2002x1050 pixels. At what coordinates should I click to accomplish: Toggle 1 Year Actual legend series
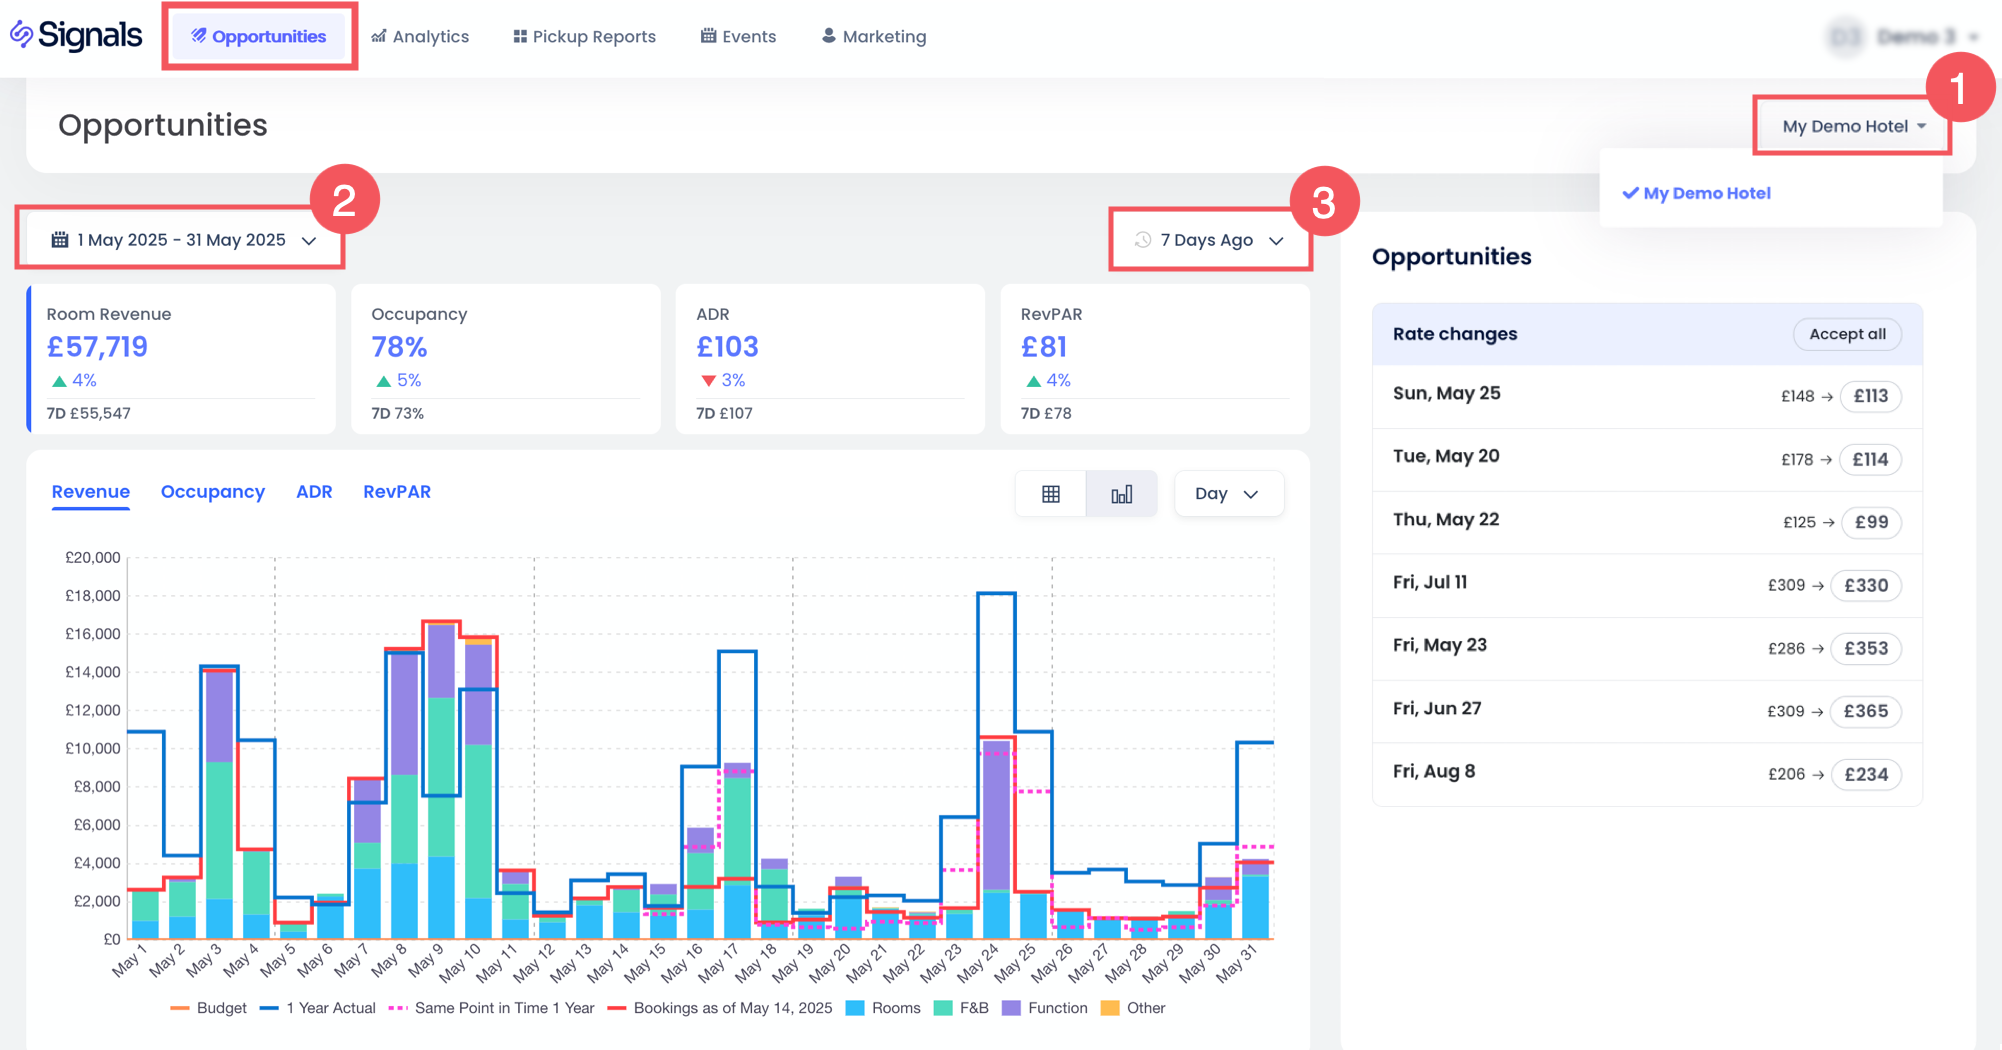(318, 1008)
